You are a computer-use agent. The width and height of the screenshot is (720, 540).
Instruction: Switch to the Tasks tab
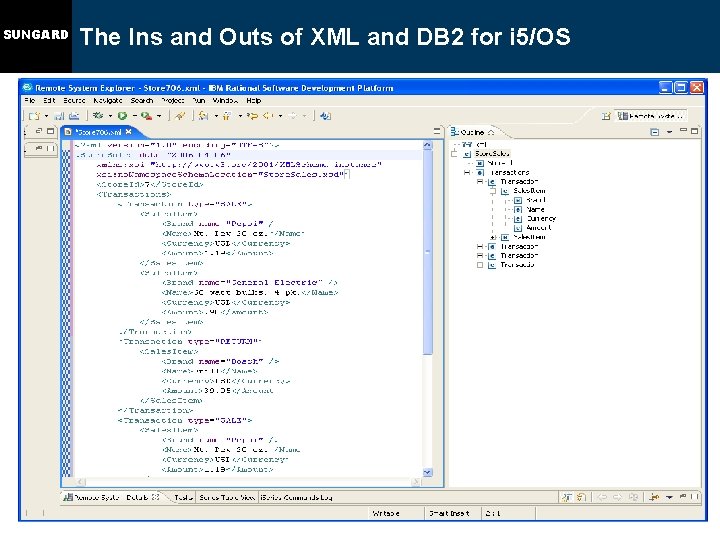(x=183, y=497)
